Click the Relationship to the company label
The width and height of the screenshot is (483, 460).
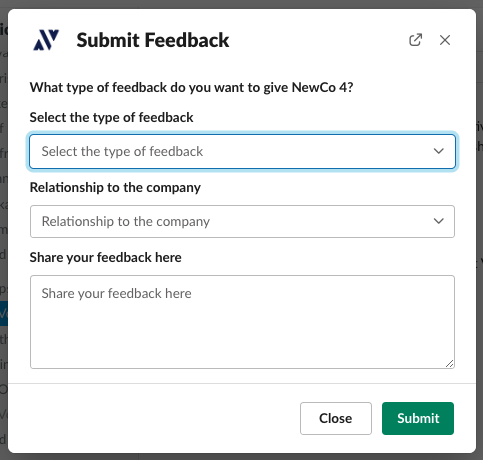click(x=115, y=188)
